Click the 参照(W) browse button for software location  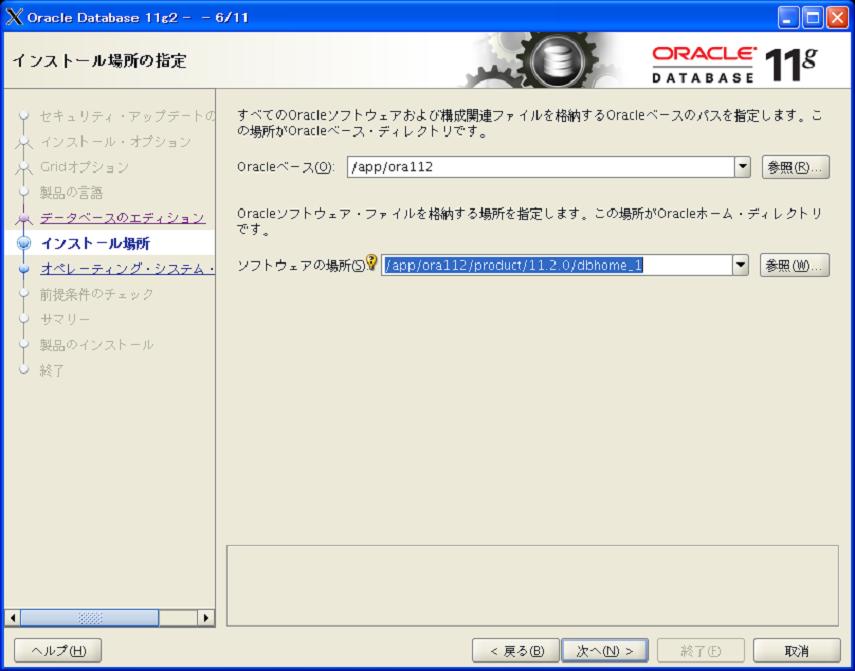pos(794,265)
